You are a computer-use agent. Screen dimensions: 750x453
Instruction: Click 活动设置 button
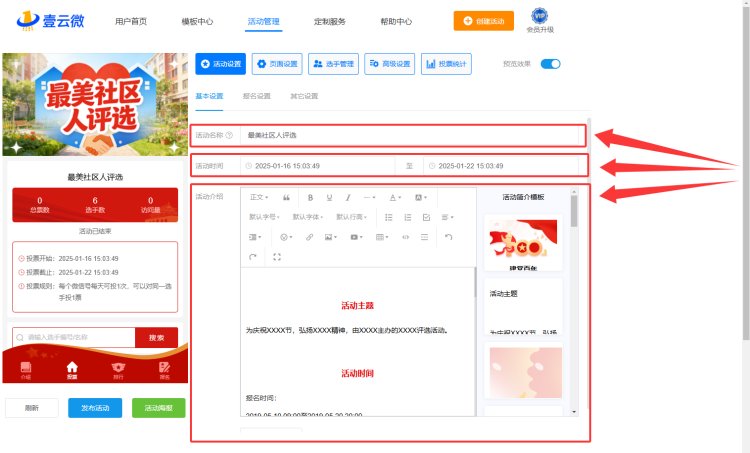tap(221, 64)
